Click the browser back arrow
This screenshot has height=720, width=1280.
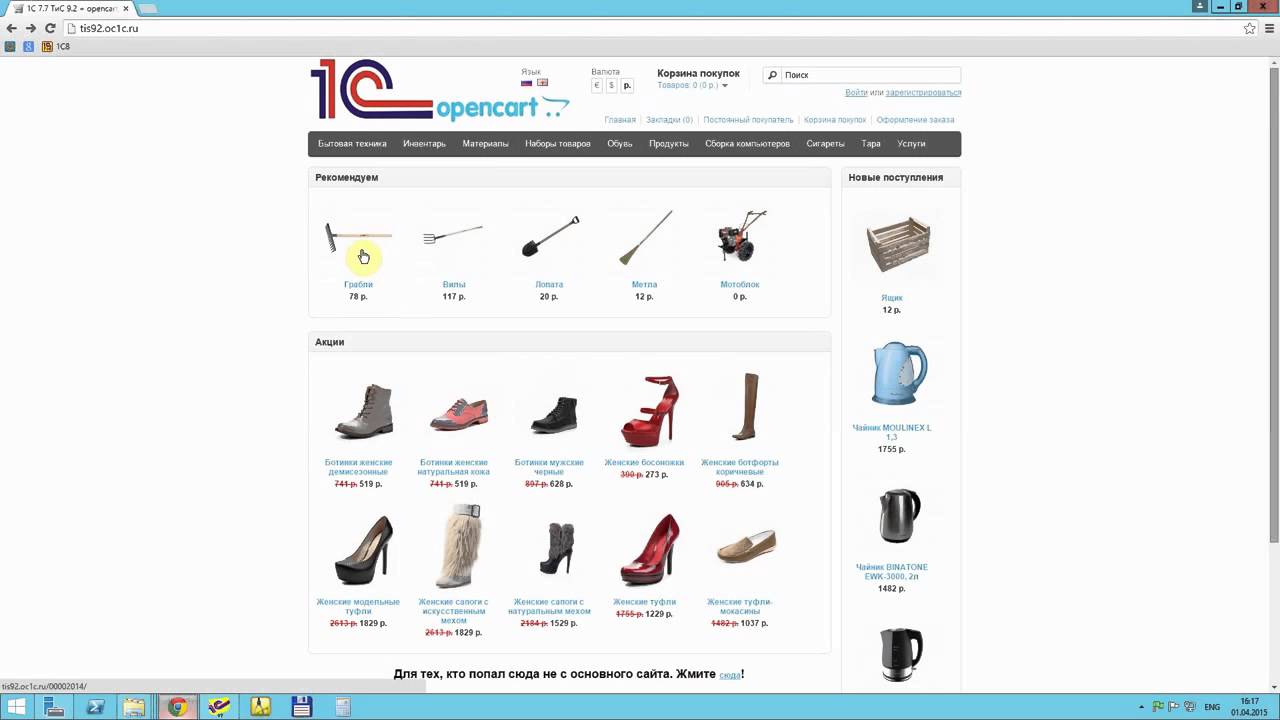[x=11, y=28]
